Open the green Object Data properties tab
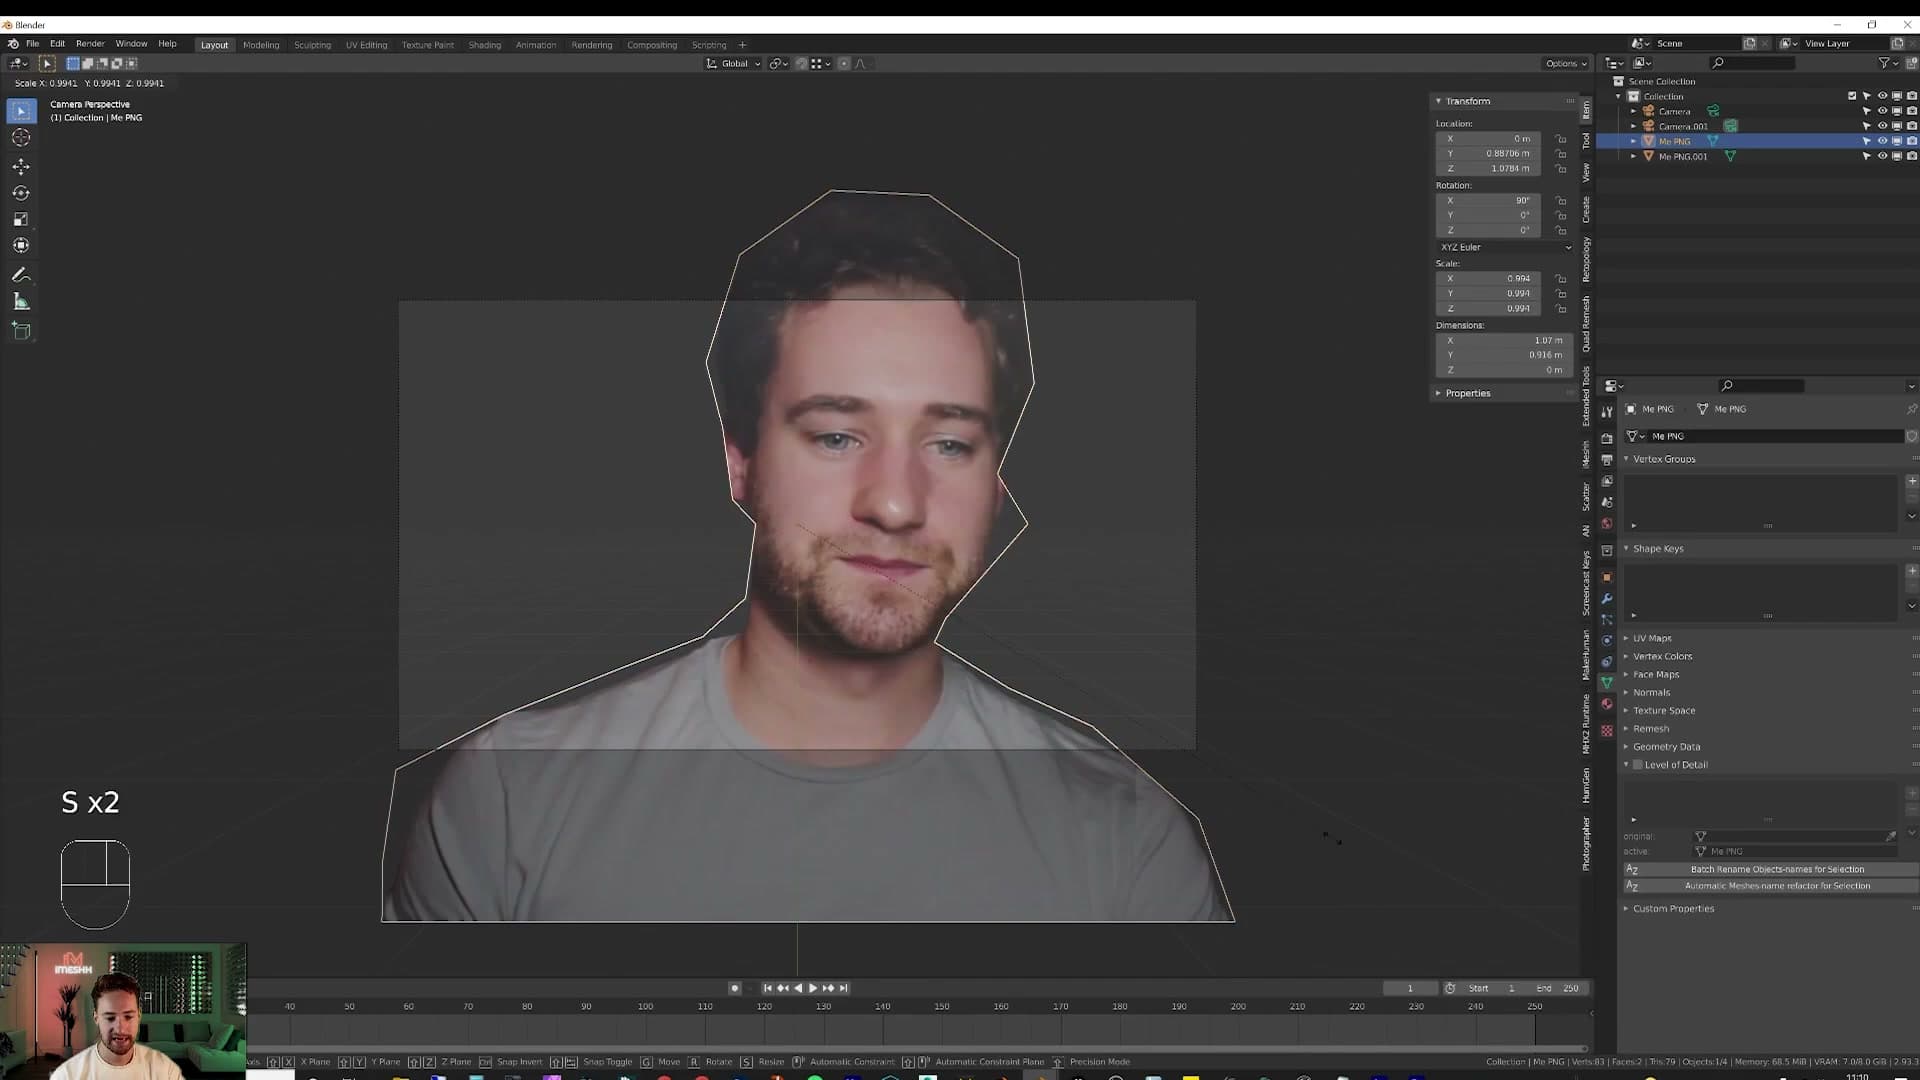Screen dimensions: 1920x1080 [1607, 683]
